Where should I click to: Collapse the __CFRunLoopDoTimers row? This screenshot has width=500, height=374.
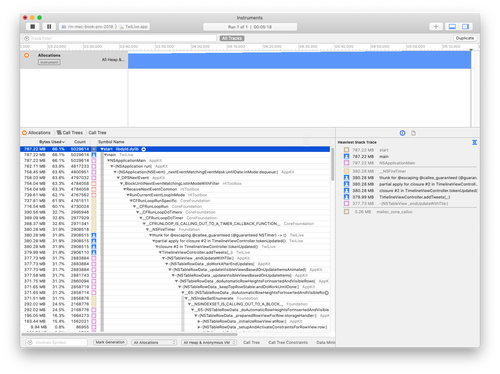137,212
